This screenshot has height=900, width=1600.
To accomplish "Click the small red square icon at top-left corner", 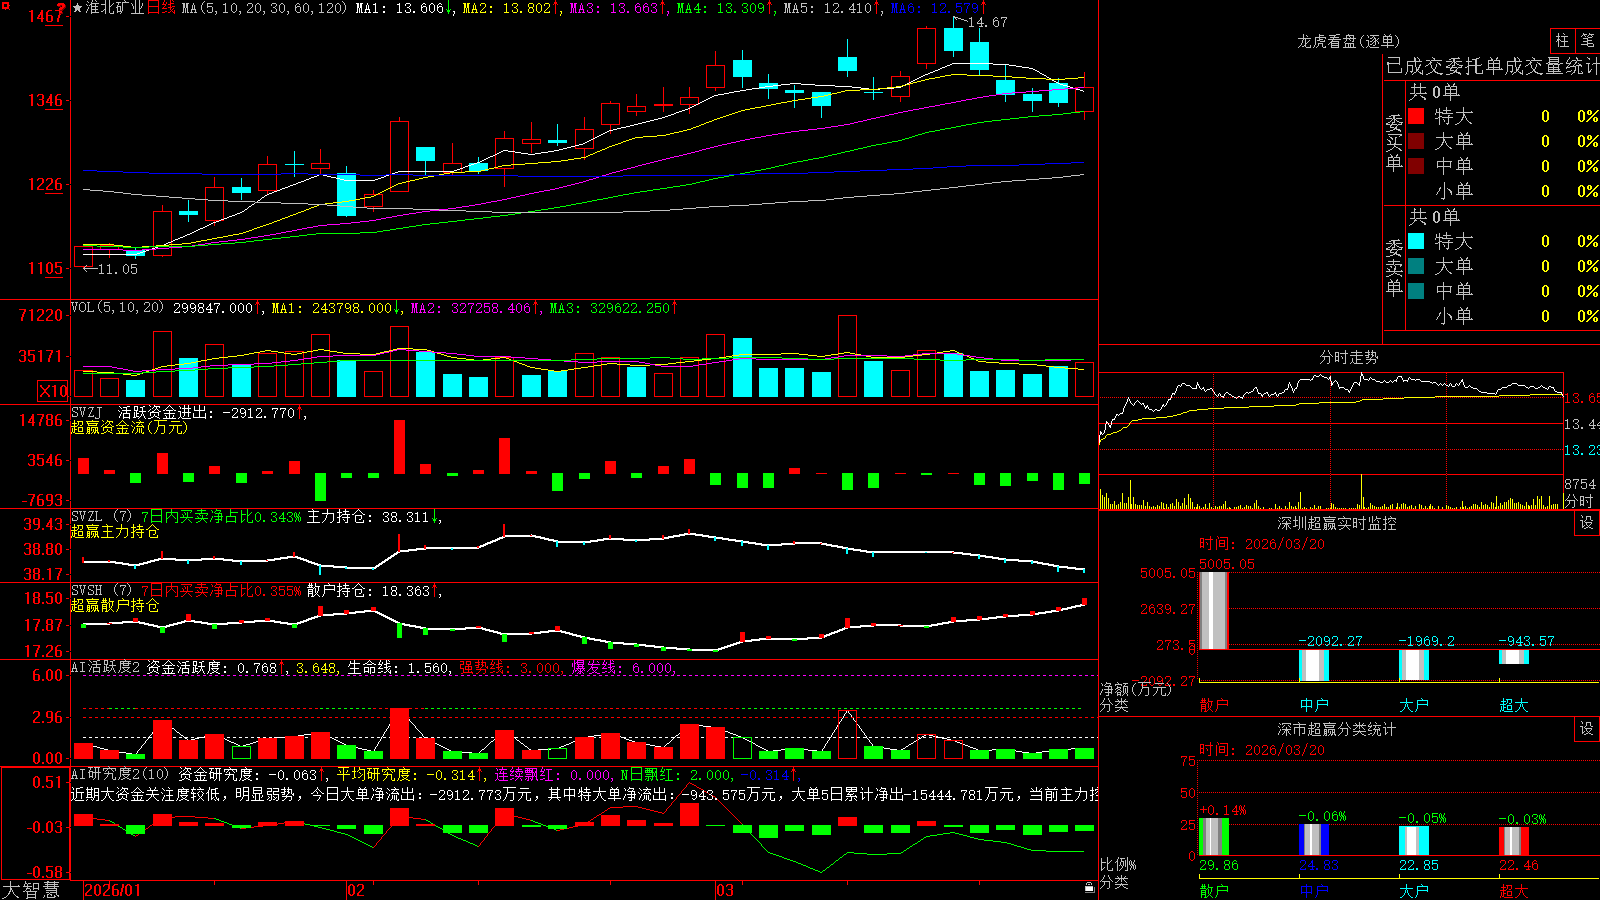I will [4, 4].
